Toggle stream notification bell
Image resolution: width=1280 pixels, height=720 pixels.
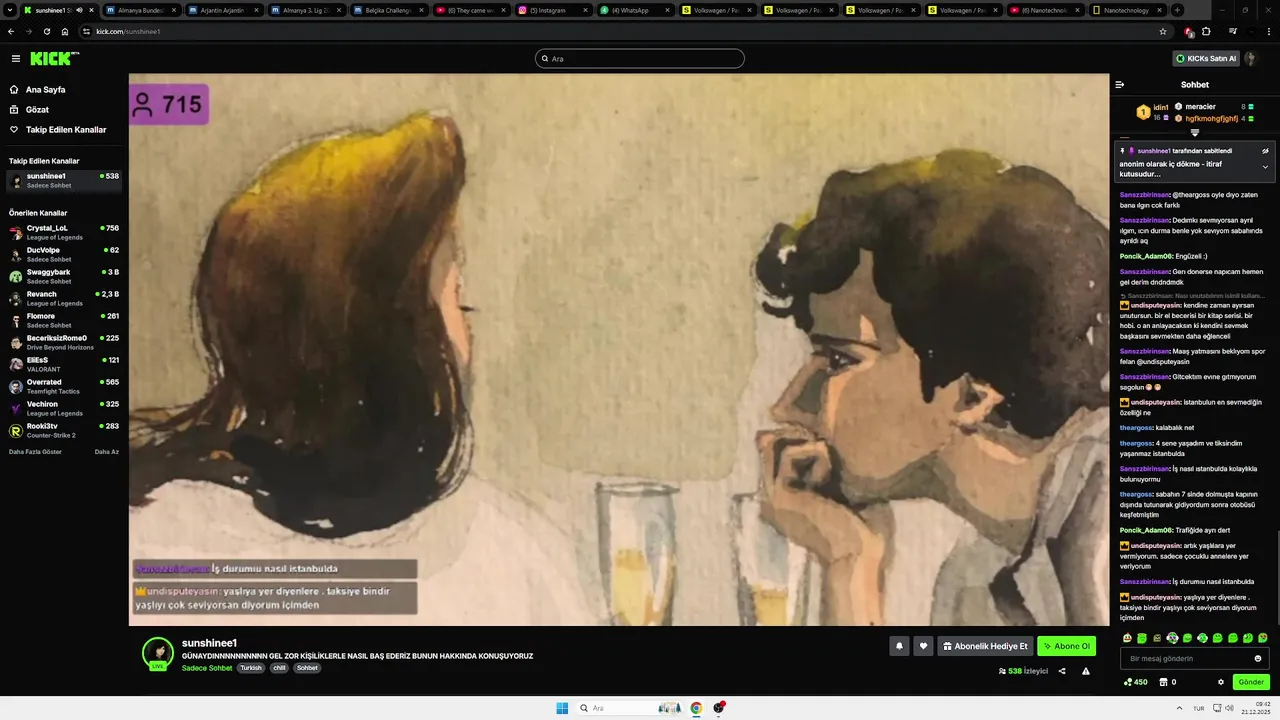(x=899, y=646)
